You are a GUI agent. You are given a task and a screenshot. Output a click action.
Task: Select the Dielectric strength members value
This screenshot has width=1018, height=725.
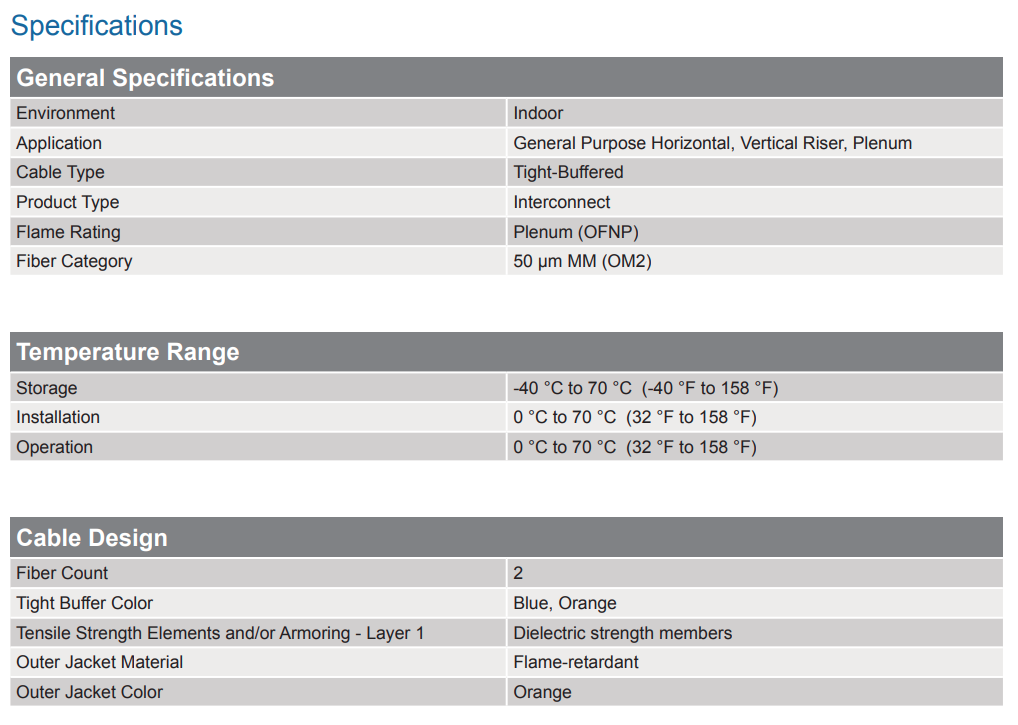tap(622, 633)
